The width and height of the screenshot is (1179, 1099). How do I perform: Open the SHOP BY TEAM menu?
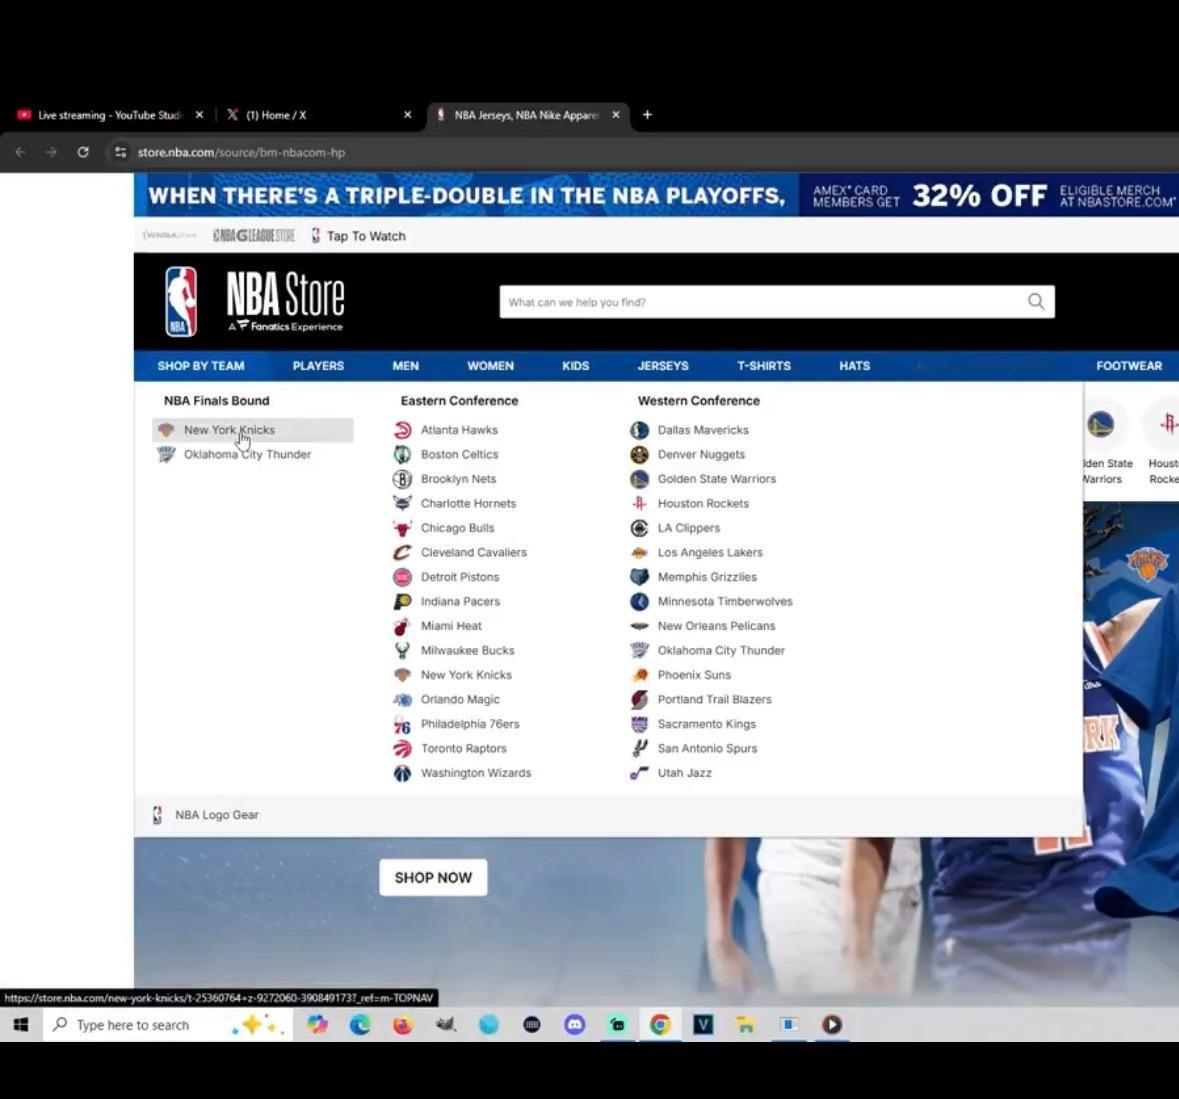pos(201,365)
